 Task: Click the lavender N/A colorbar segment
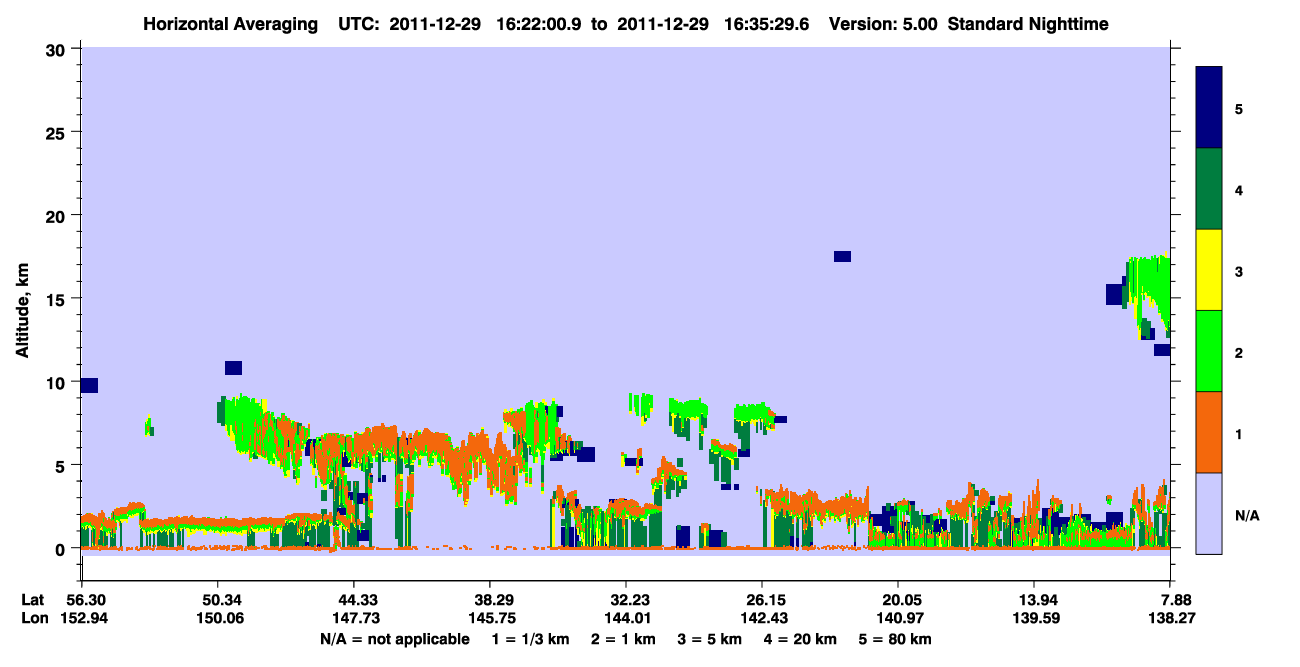[x=1209, y=513]
